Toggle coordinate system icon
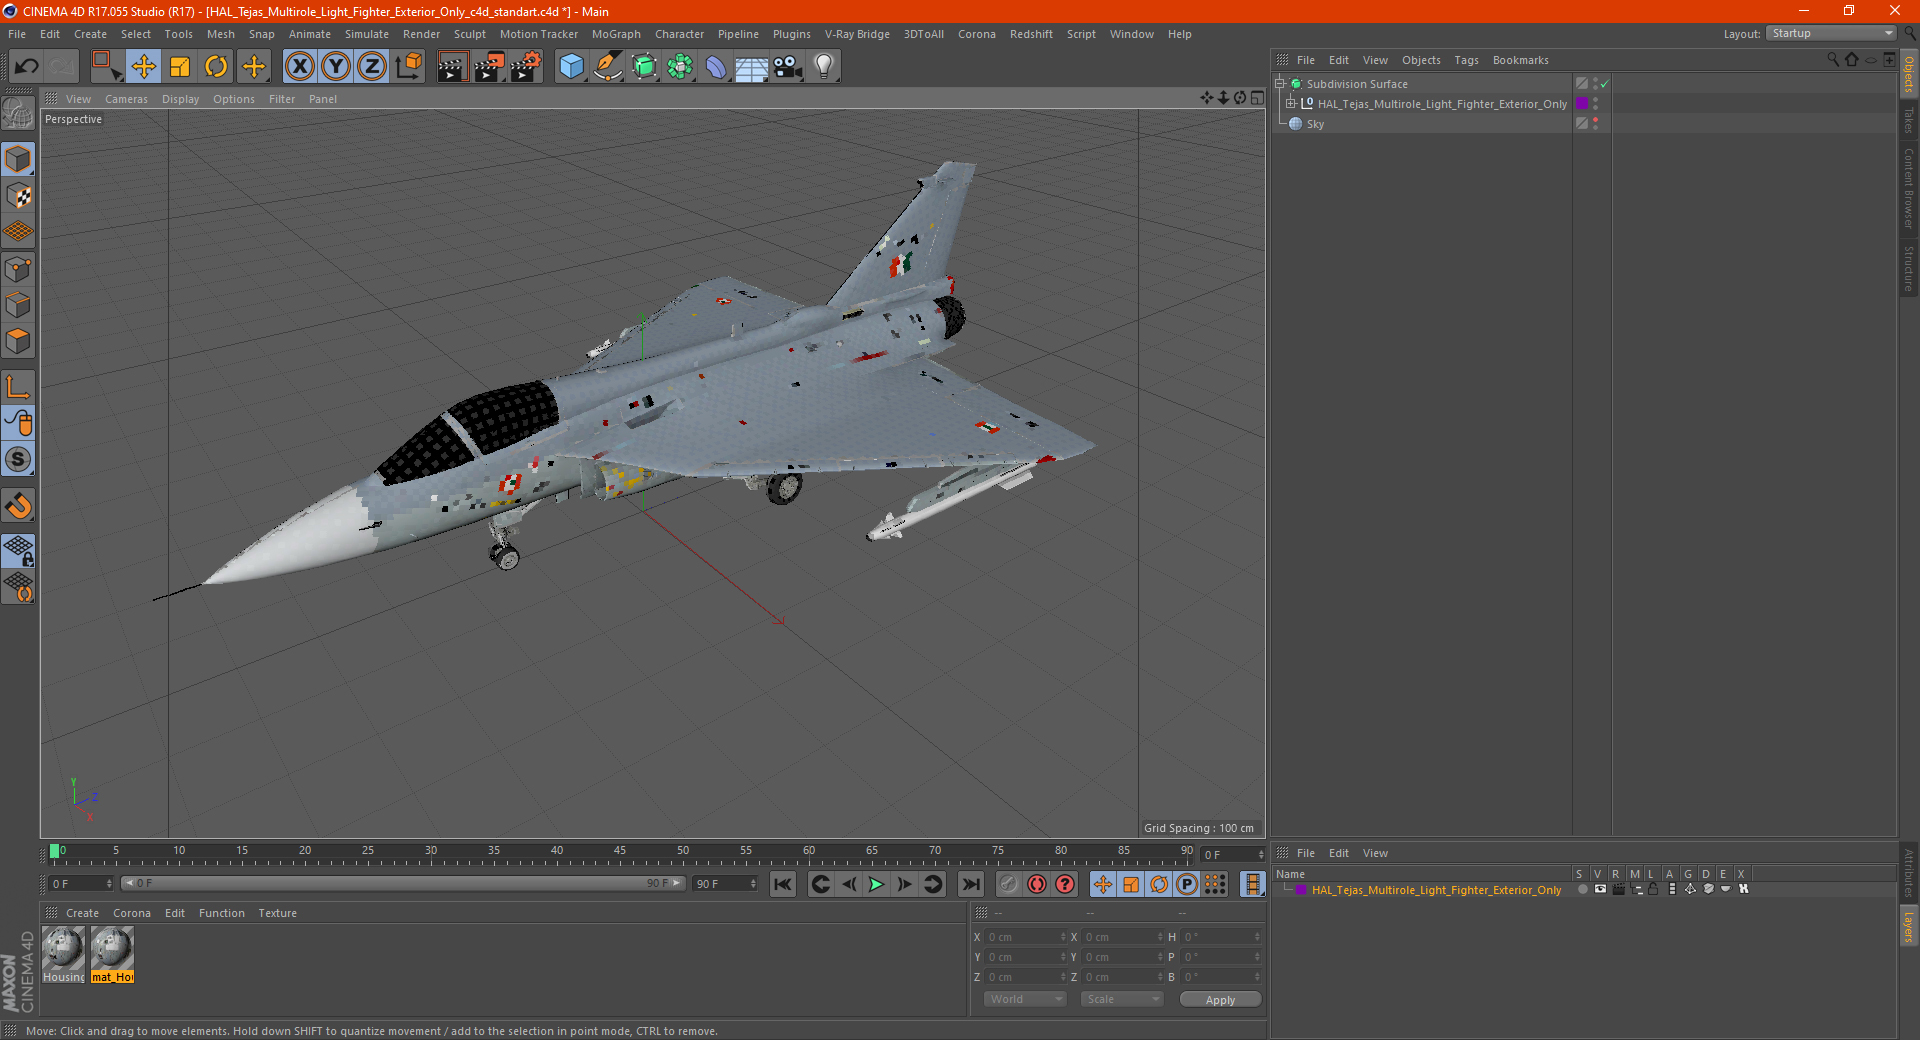 408,67
